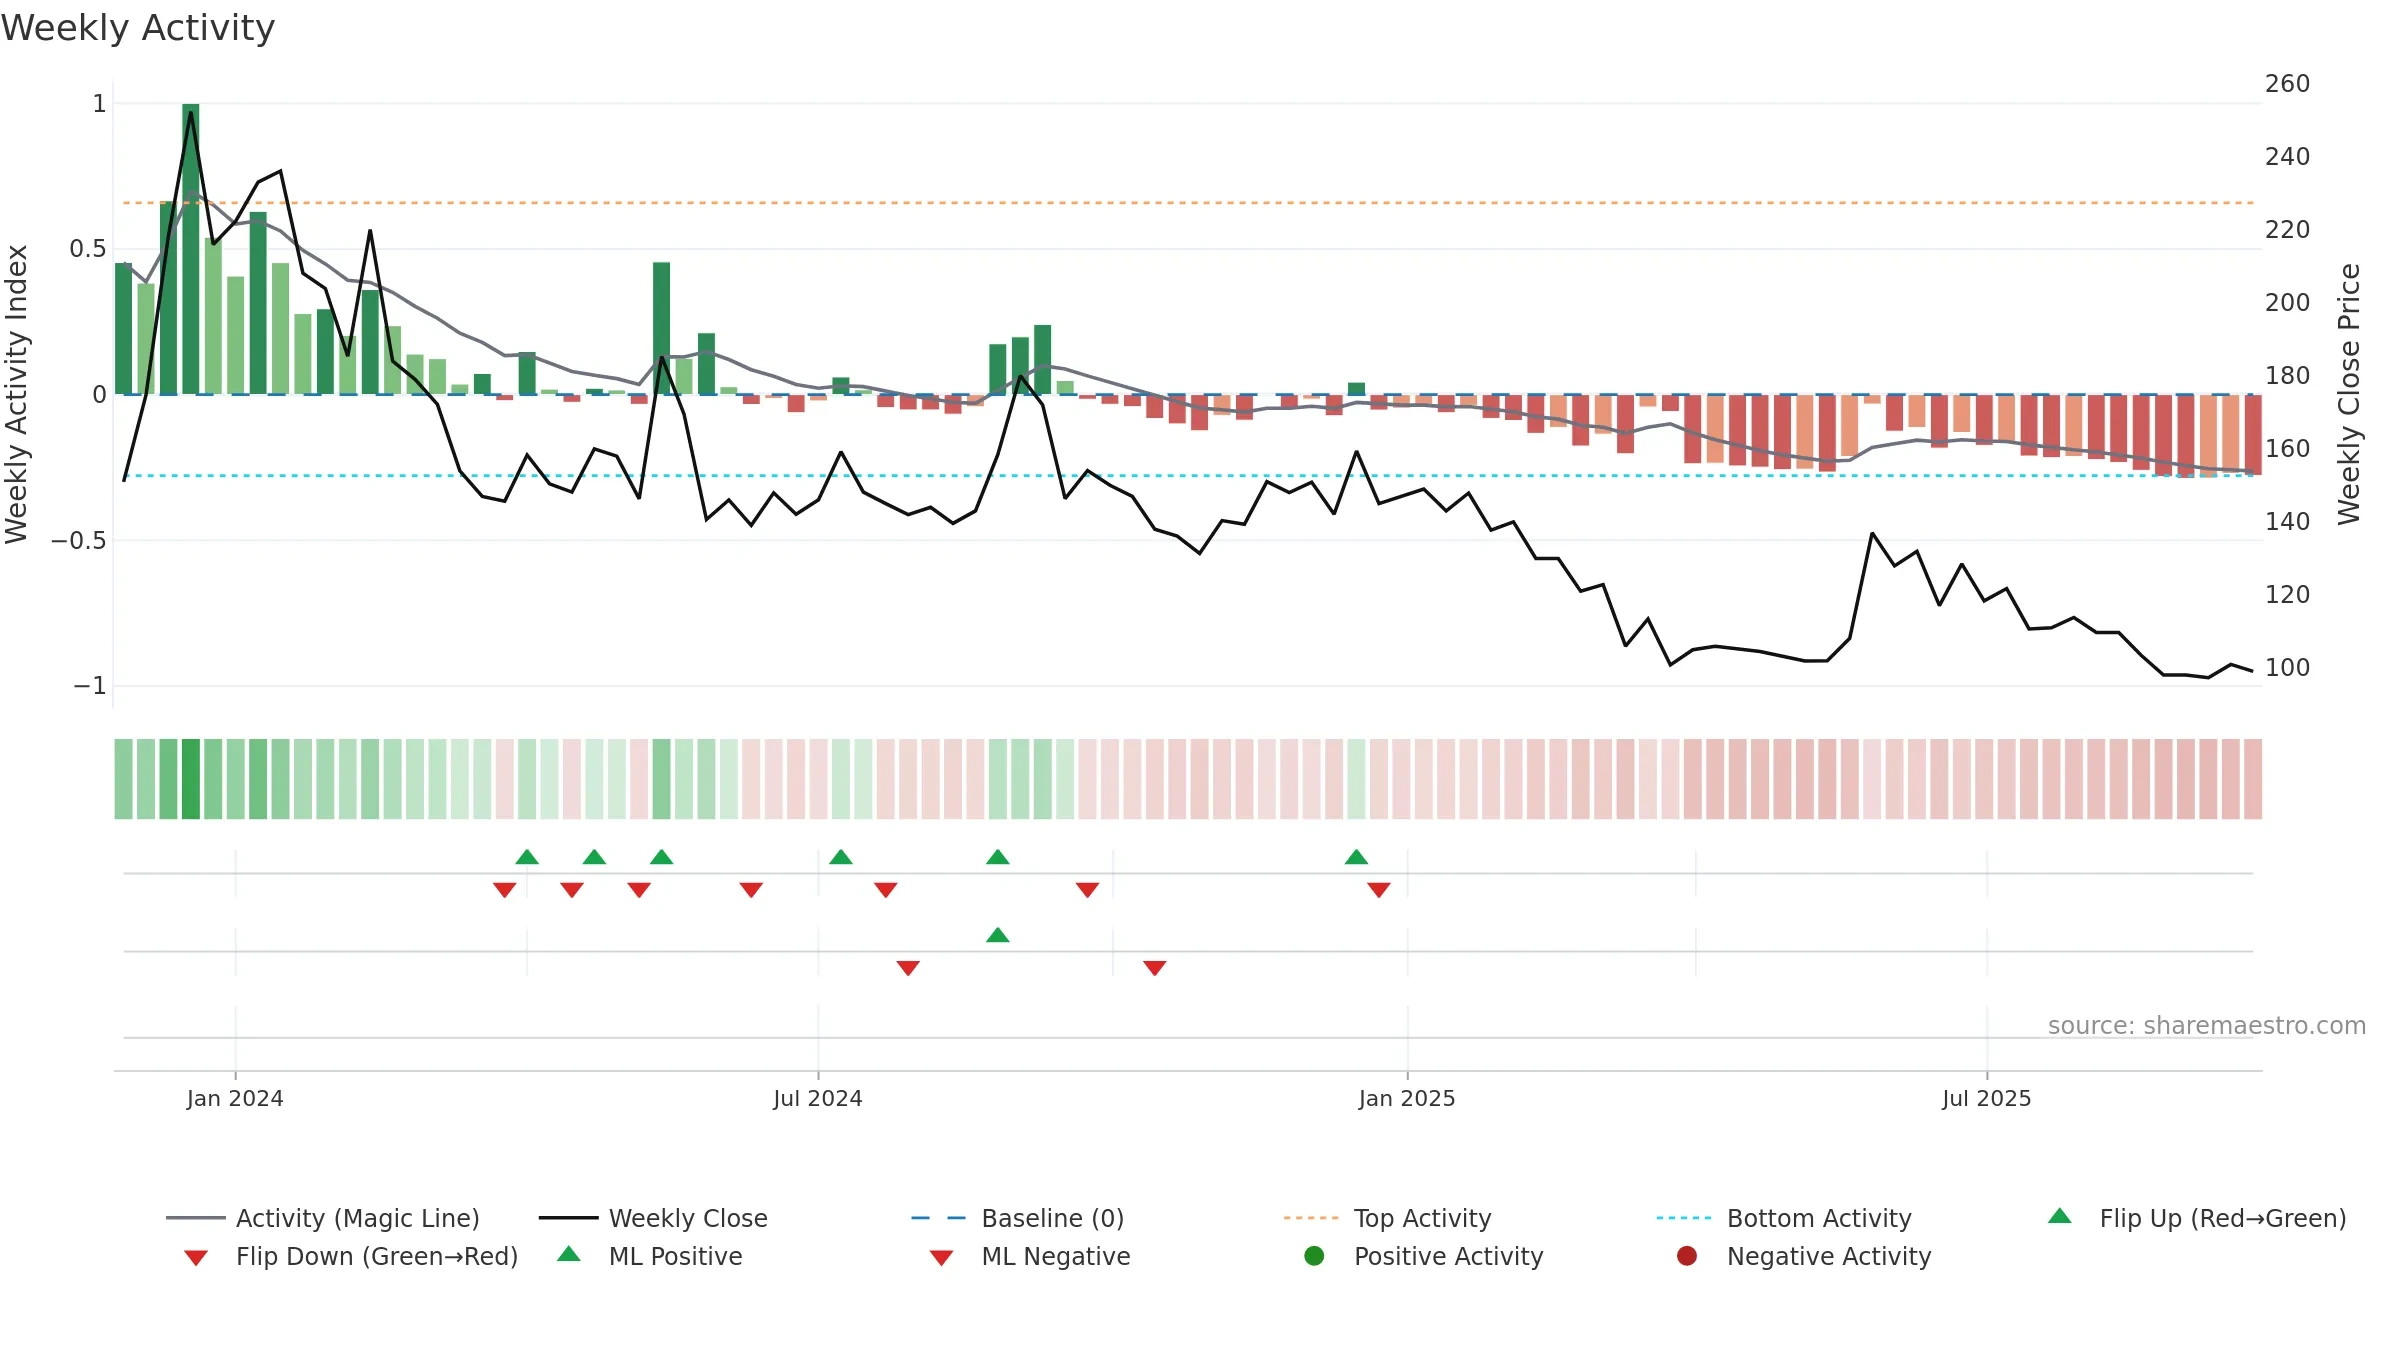Image resolution: width=2400 pixels, height=1350 pixels.
Task: Toggle the Flip Down (Green→Red) legend entry
Action: click(351, 1256)
